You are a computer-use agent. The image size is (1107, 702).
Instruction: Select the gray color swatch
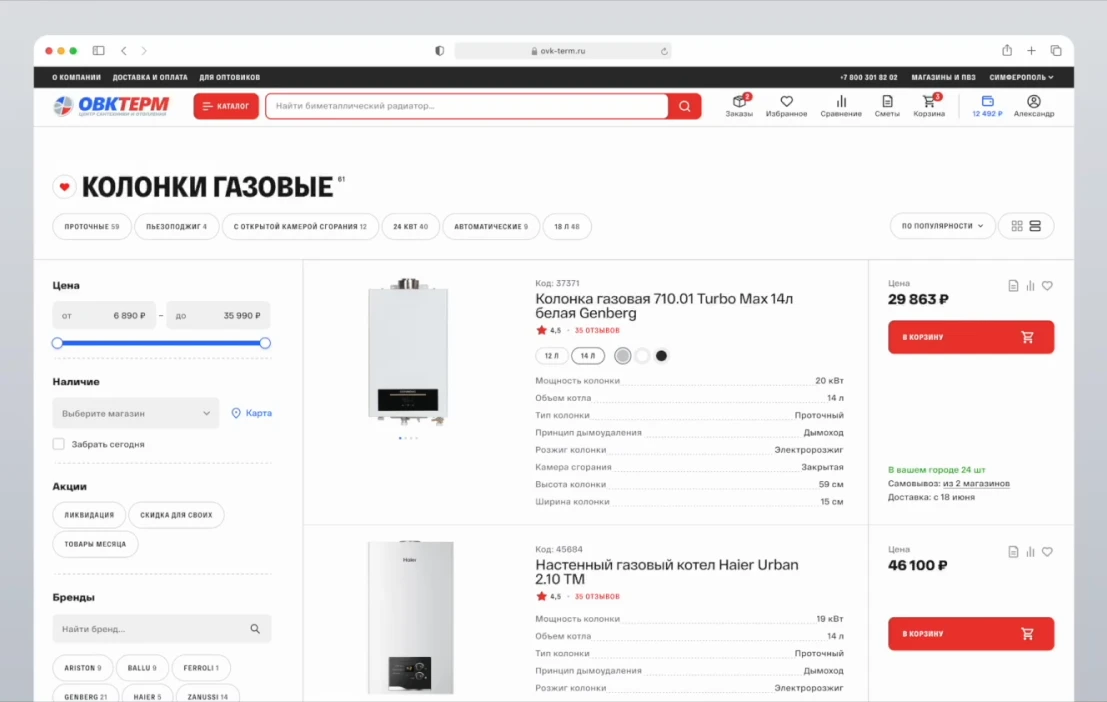(622, 356)
